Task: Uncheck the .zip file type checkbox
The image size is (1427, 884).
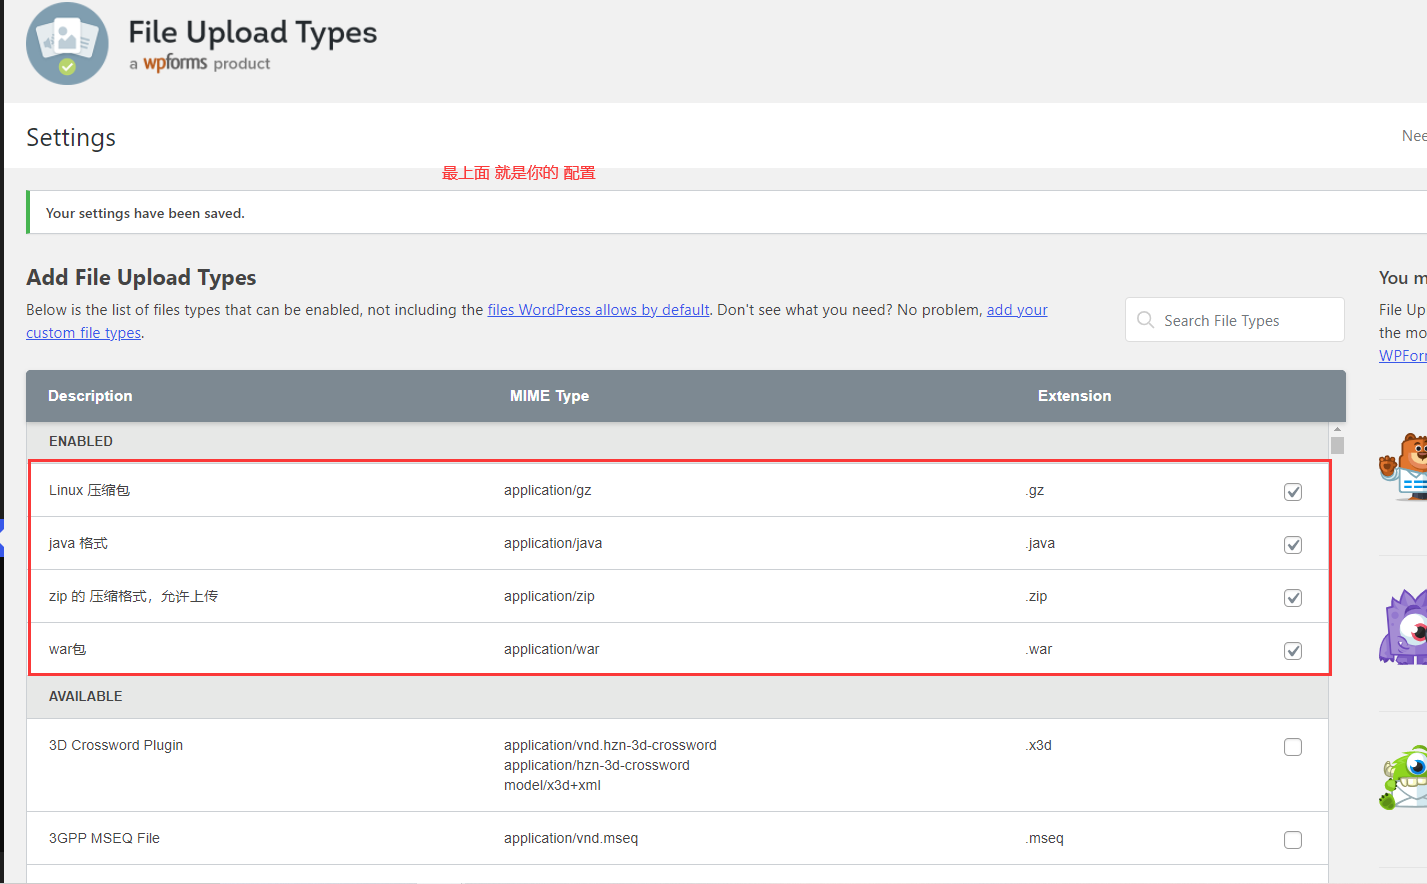Action: point(1292,598)
